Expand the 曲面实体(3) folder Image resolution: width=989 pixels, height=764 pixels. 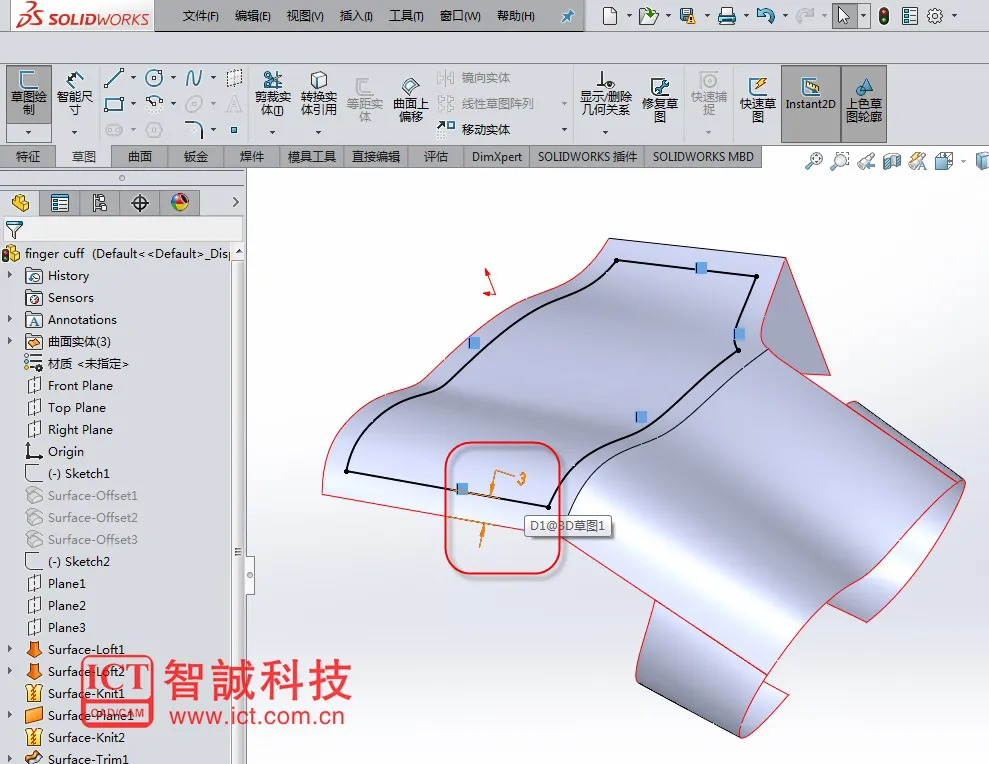pyautogui.click(x=9, y=341)
